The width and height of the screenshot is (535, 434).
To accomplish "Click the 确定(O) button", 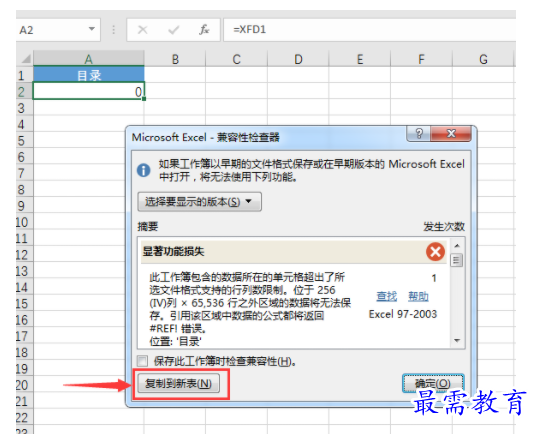I will pyautogui.click(x=433, y=383).
